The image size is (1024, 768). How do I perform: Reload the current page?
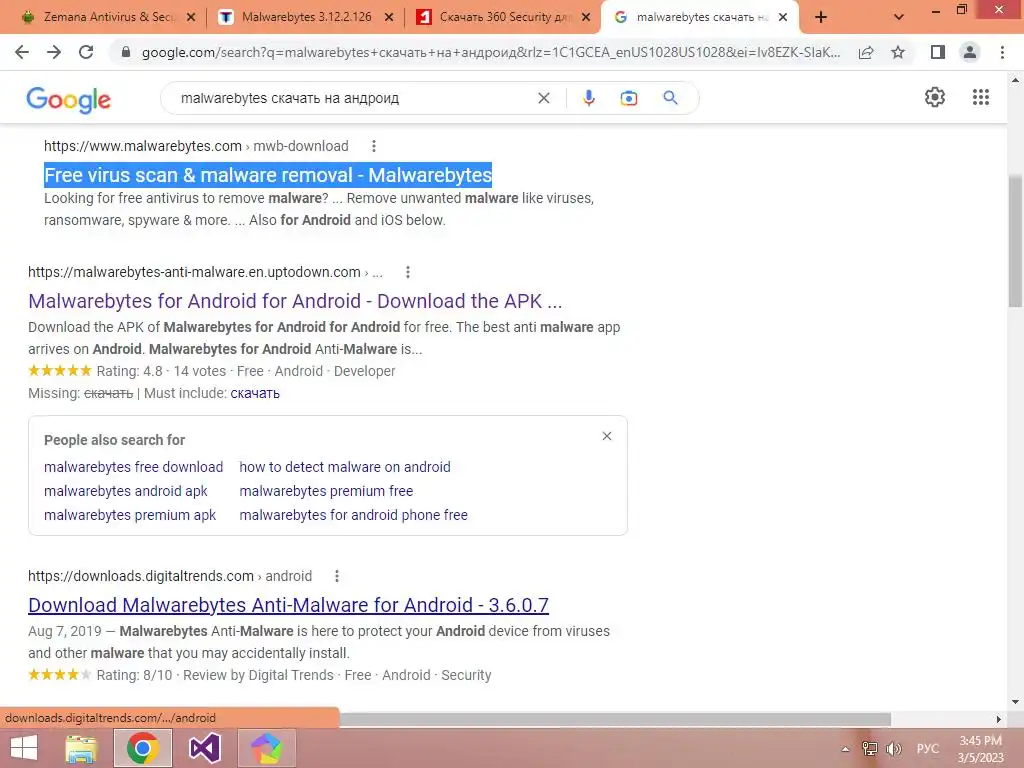[x=86, y=52]
